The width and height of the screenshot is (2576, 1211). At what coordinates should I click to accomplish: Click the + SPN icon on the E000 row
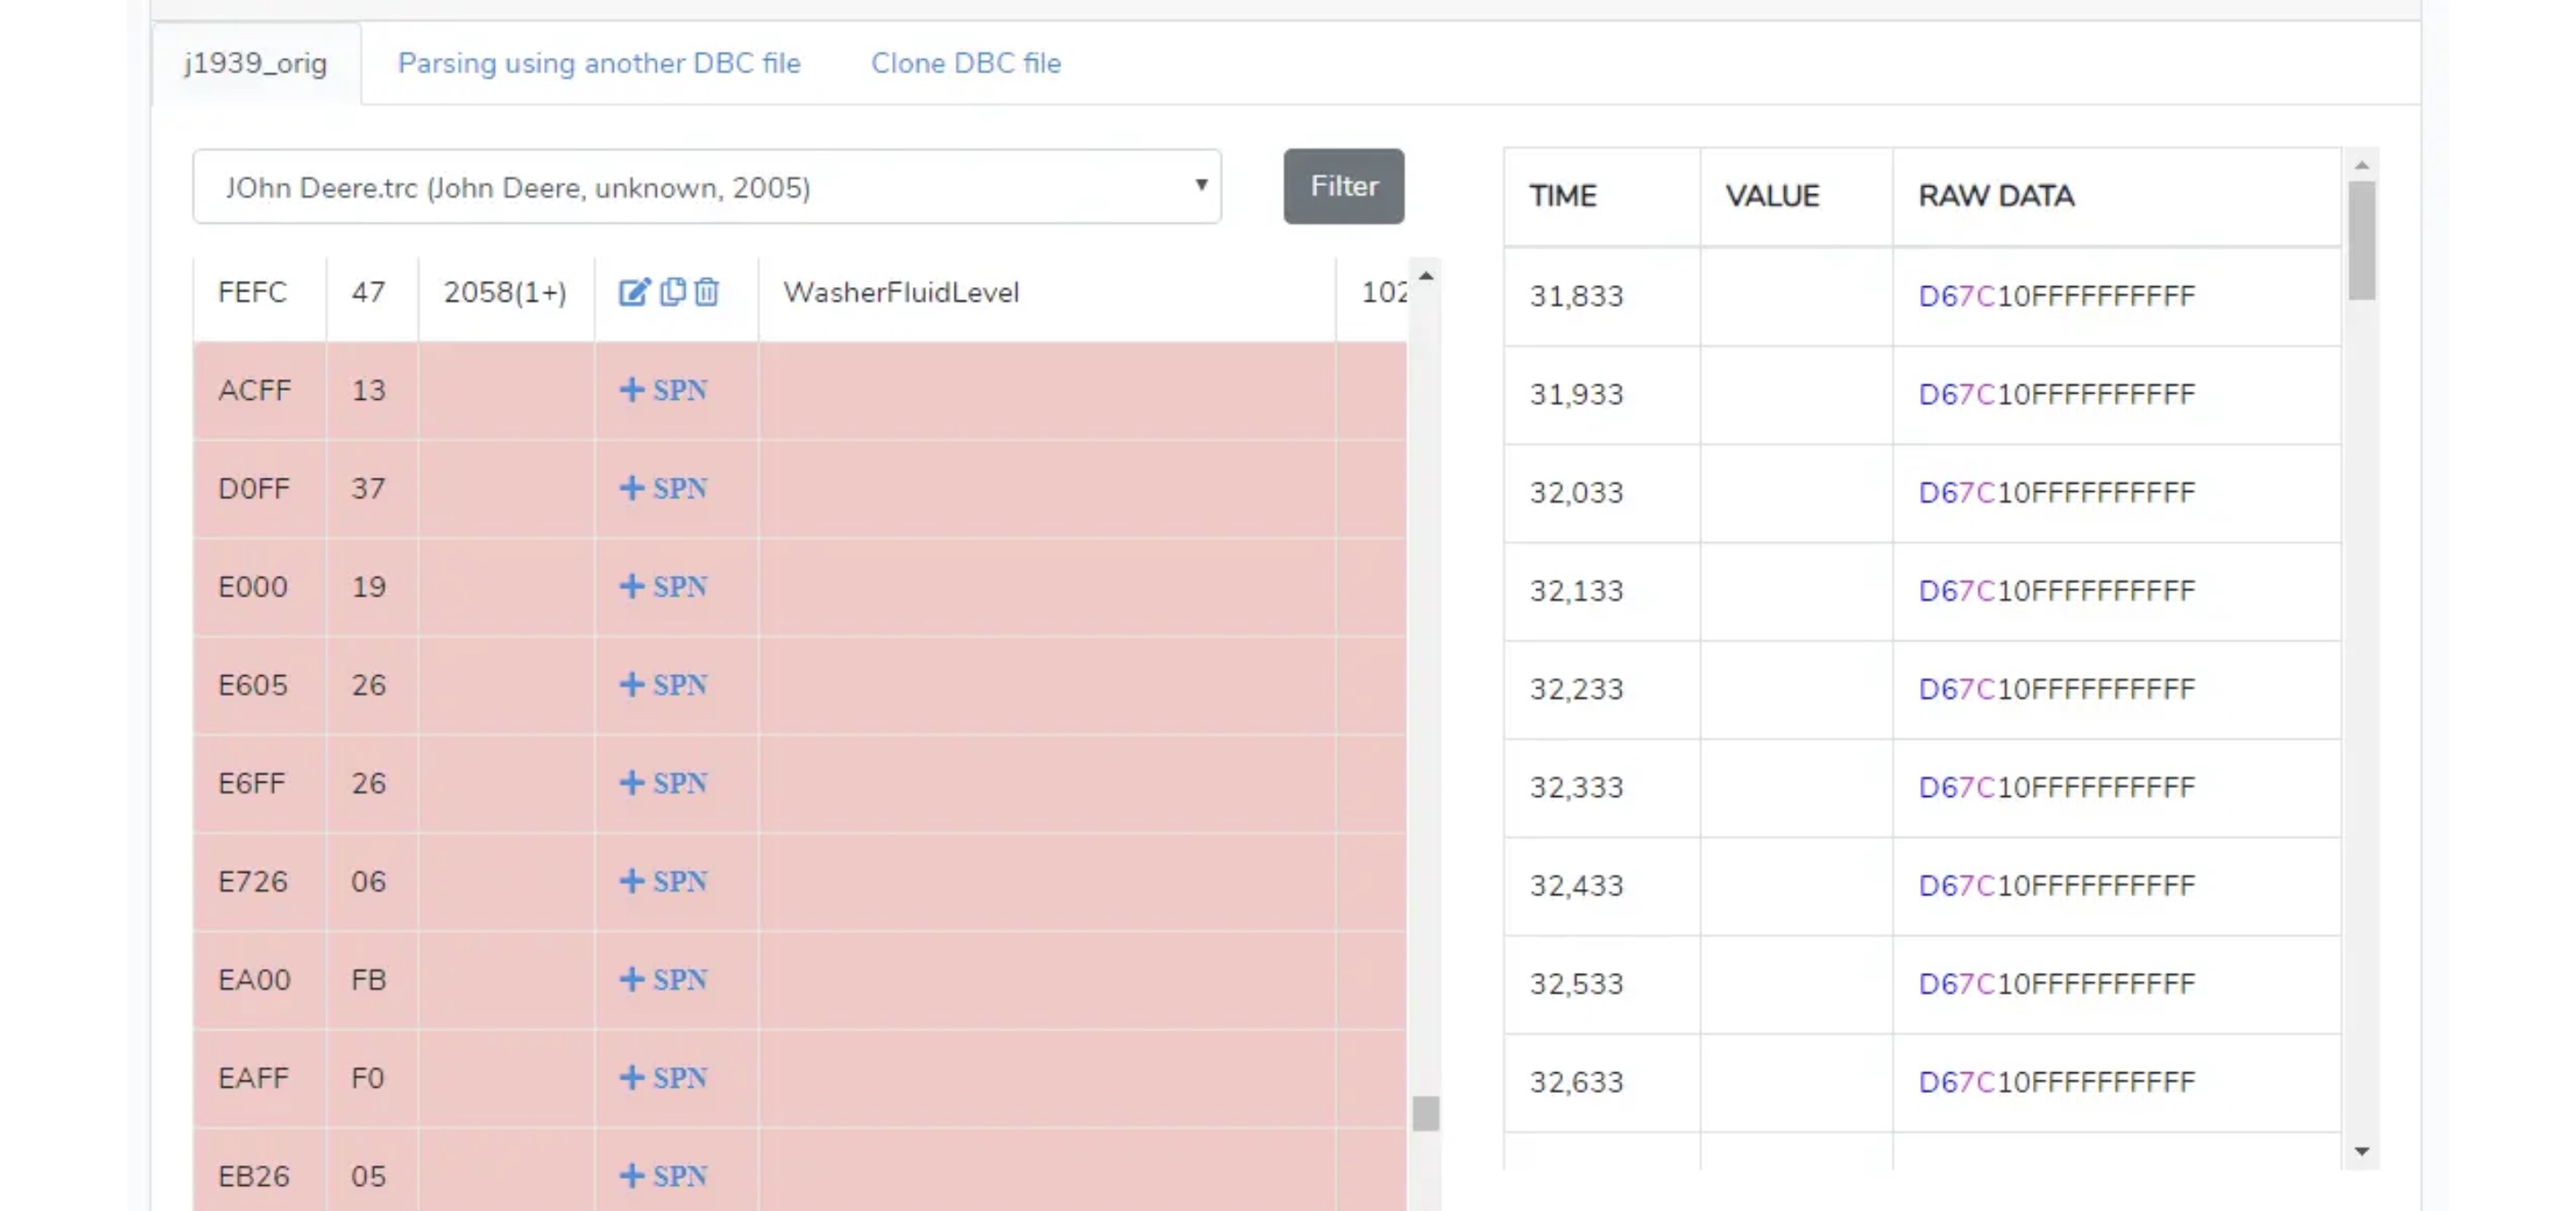click(663, 586)
